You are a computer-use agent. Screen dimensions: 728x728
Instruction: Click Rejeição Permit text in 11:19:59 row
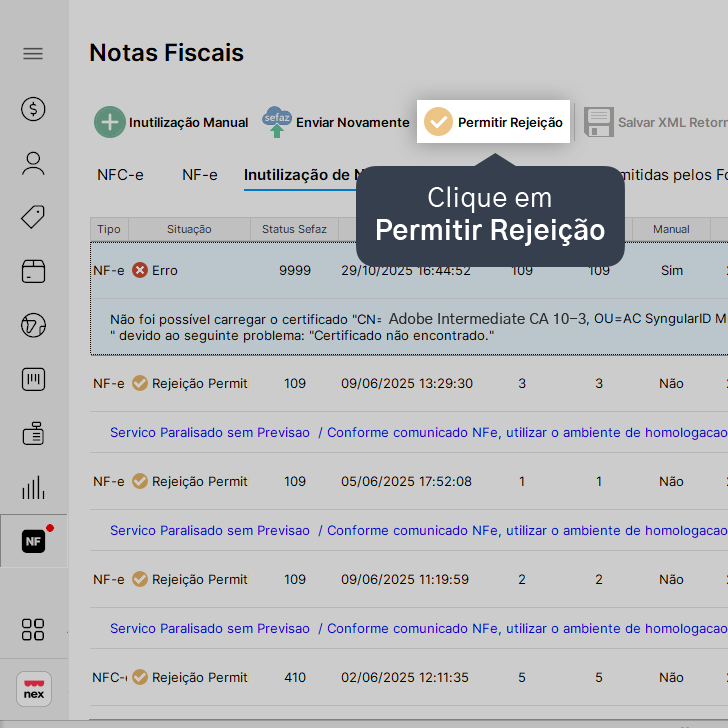click(x=200, y=579)
